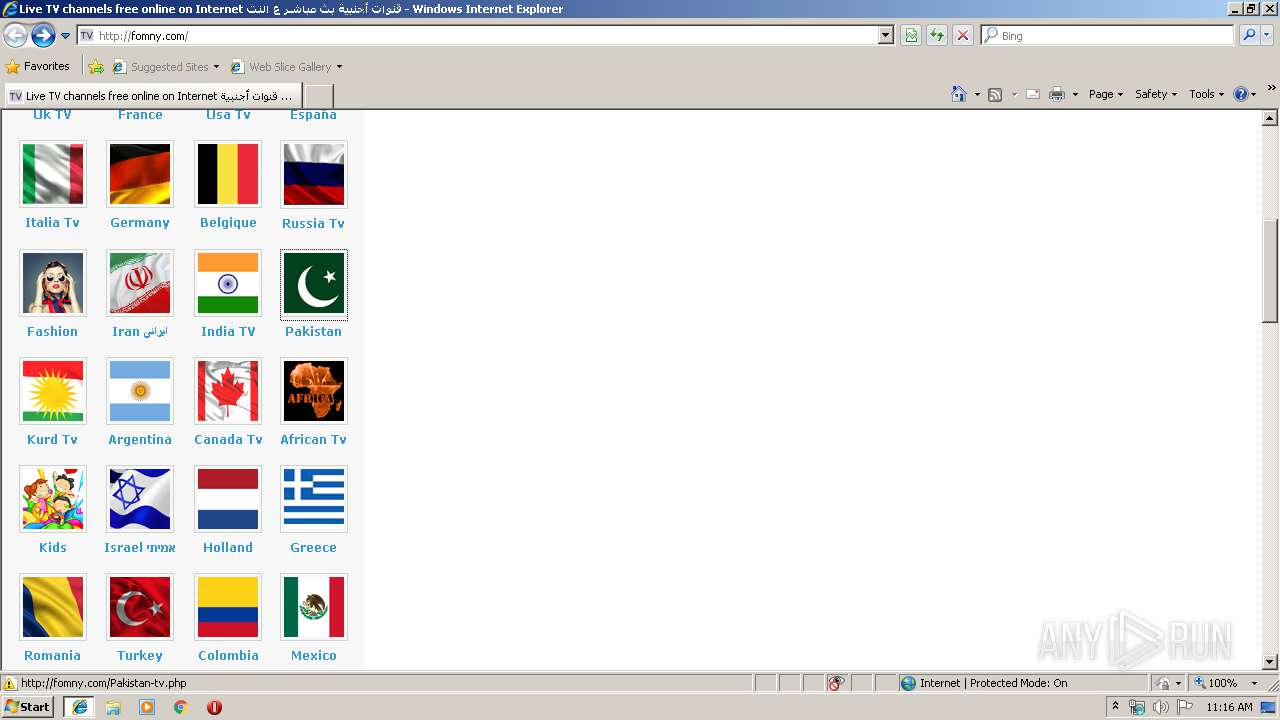The width and height of the screenshot is (1280, 720).
Task: Open a new blank tab
Action: coord(318,97)
